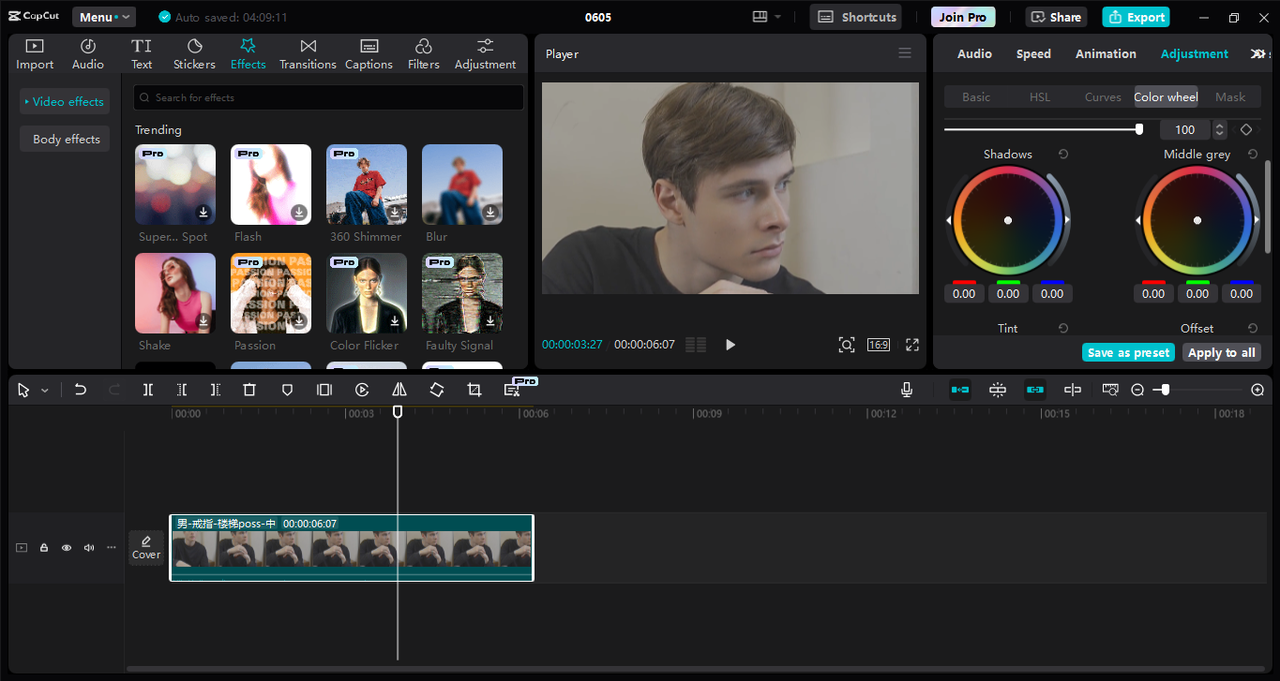The height and width of the screenshot is (681, 1280).
Task: Select Body effects category
Action: (x=66, y=139)
